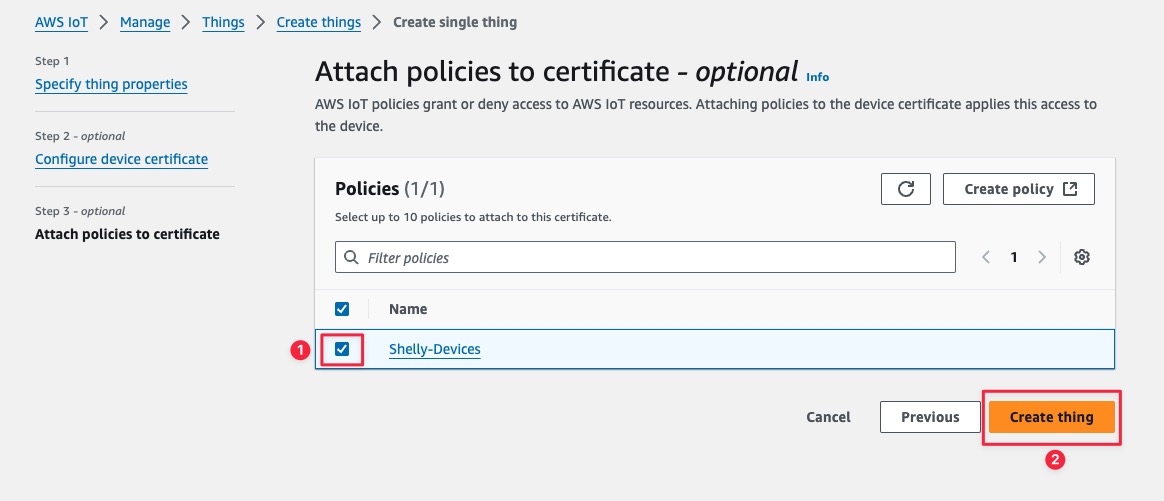Cancel the thing creation

tap(828, 417)
